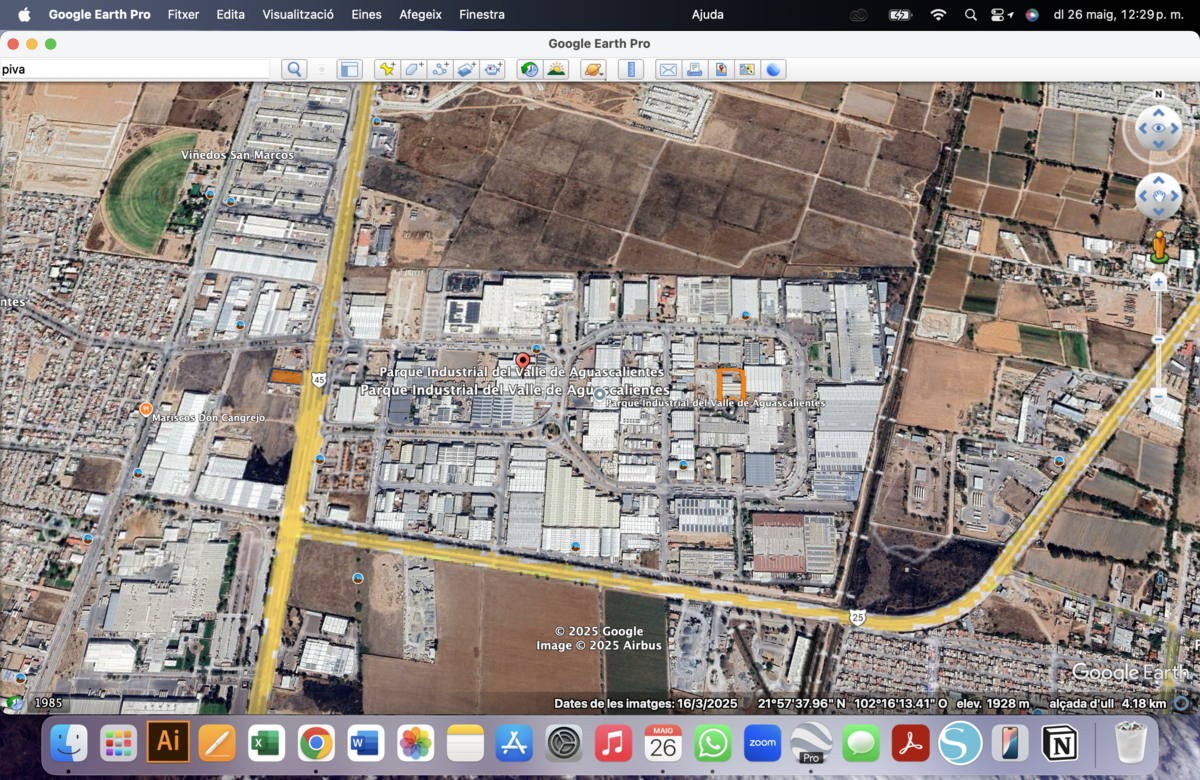The image size is (1200, 780).
Task: Click the route 45 highway shield
Action: (x=318, y=380)
